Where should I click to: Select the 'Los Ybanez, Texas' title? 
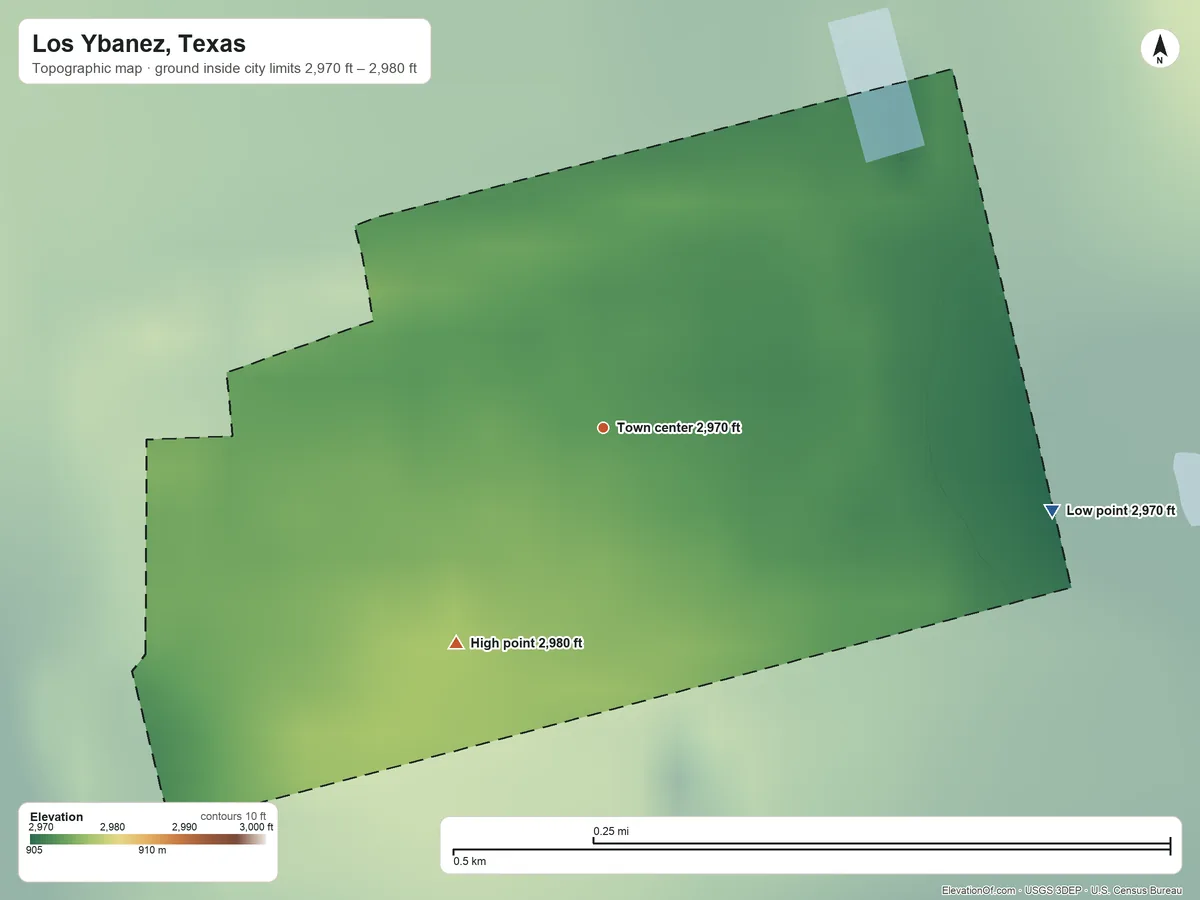pyautogui.click(x=139, y=44)
